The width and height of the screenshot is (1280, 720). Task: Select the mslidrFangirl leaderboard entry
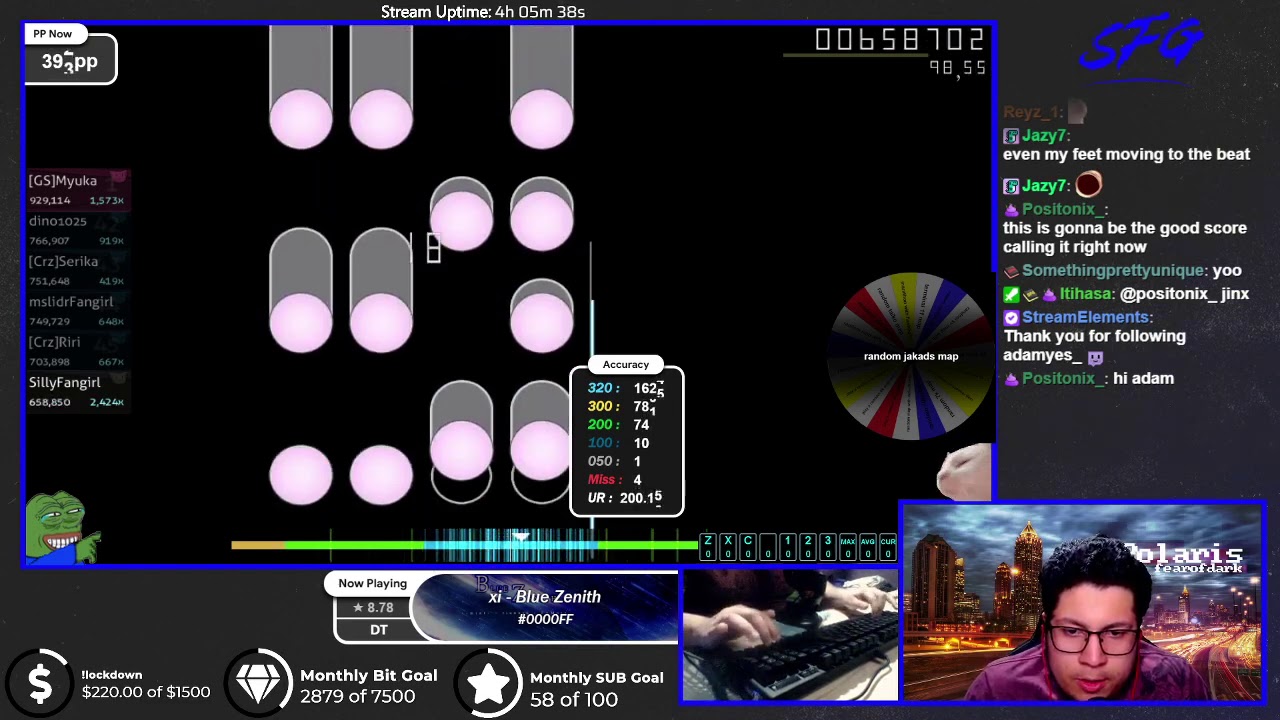coord(78,310)
